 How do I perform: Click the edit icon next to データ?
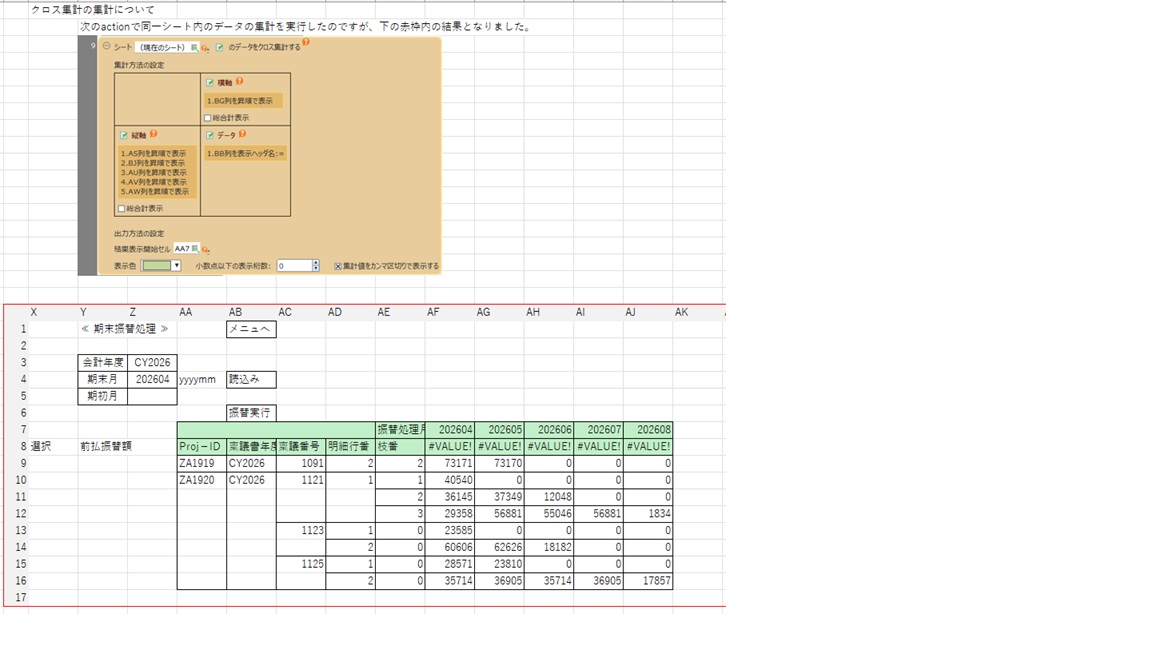coord(210,135)
